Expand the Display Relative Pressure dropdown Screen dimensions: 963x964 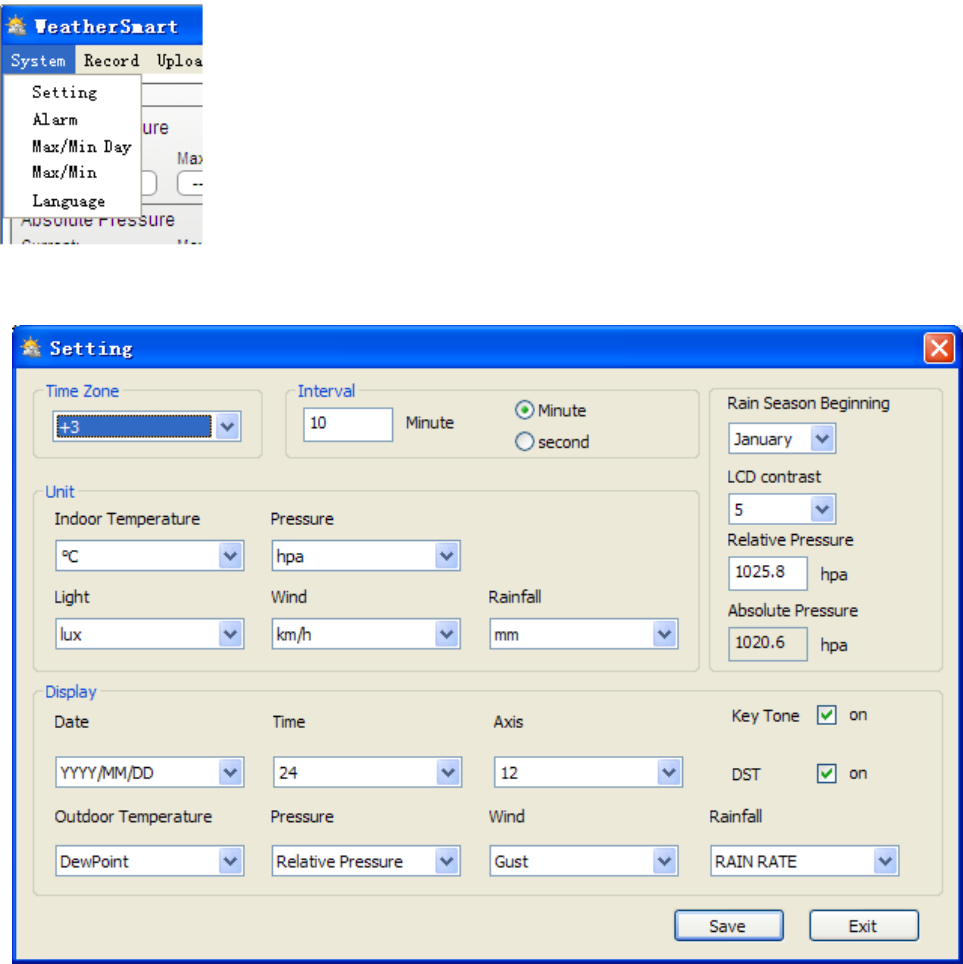click(x=447, y=861)
